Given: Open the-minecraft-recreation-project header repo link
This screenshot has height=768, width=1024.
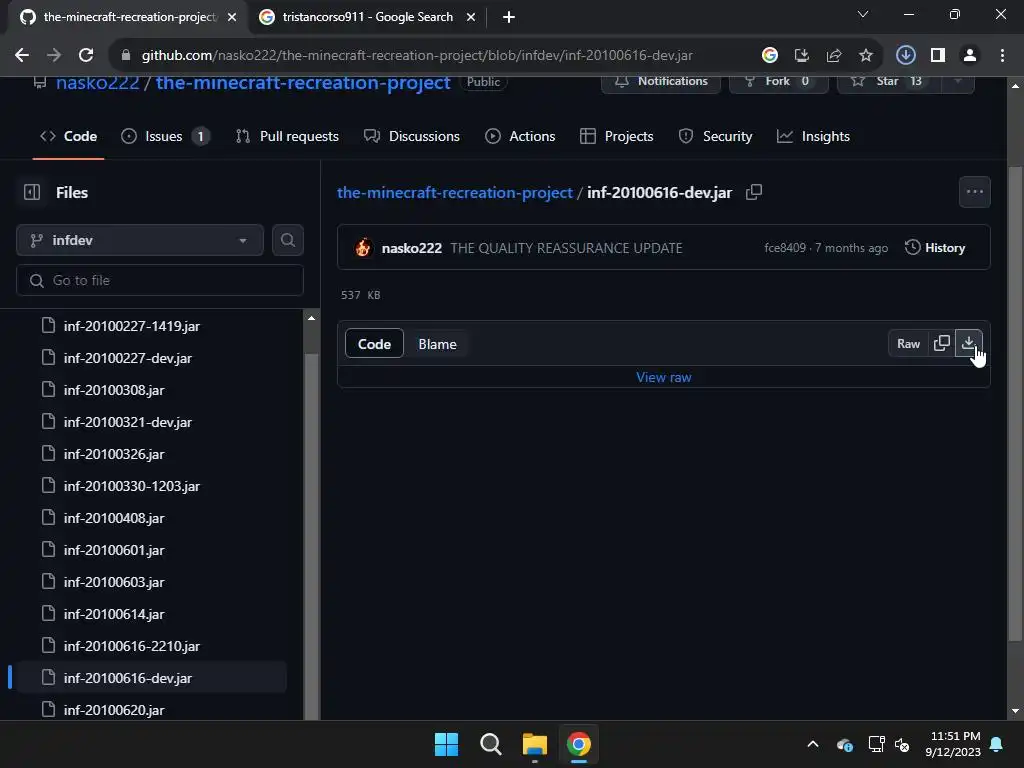Looking at the screenshot, I should click(303, 82).
